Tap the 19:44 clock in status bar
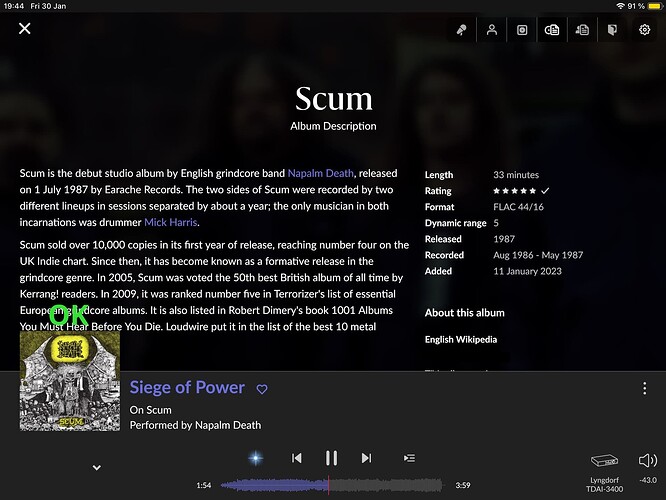This screenshot has height=500, width=666. [x=14, y=6]
